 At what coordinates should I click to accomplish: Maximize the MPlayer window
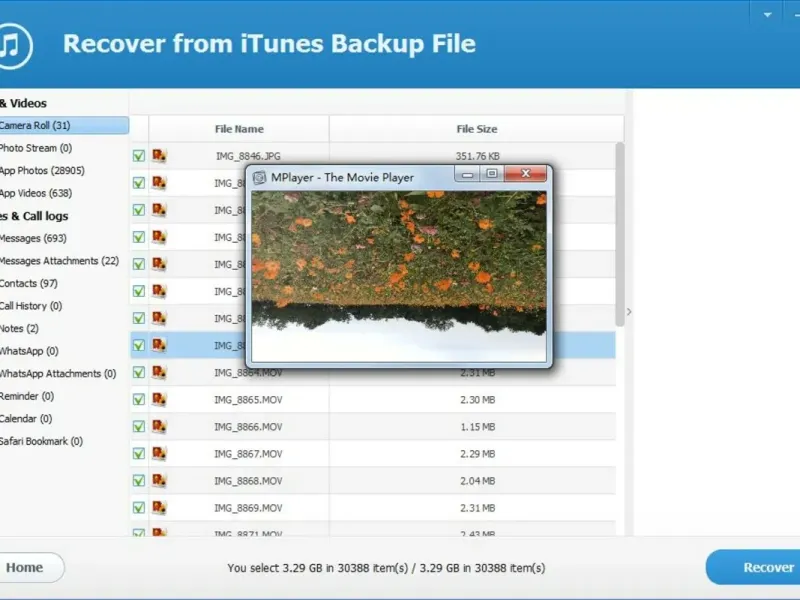pyautogui.click(x=492, y=174)
